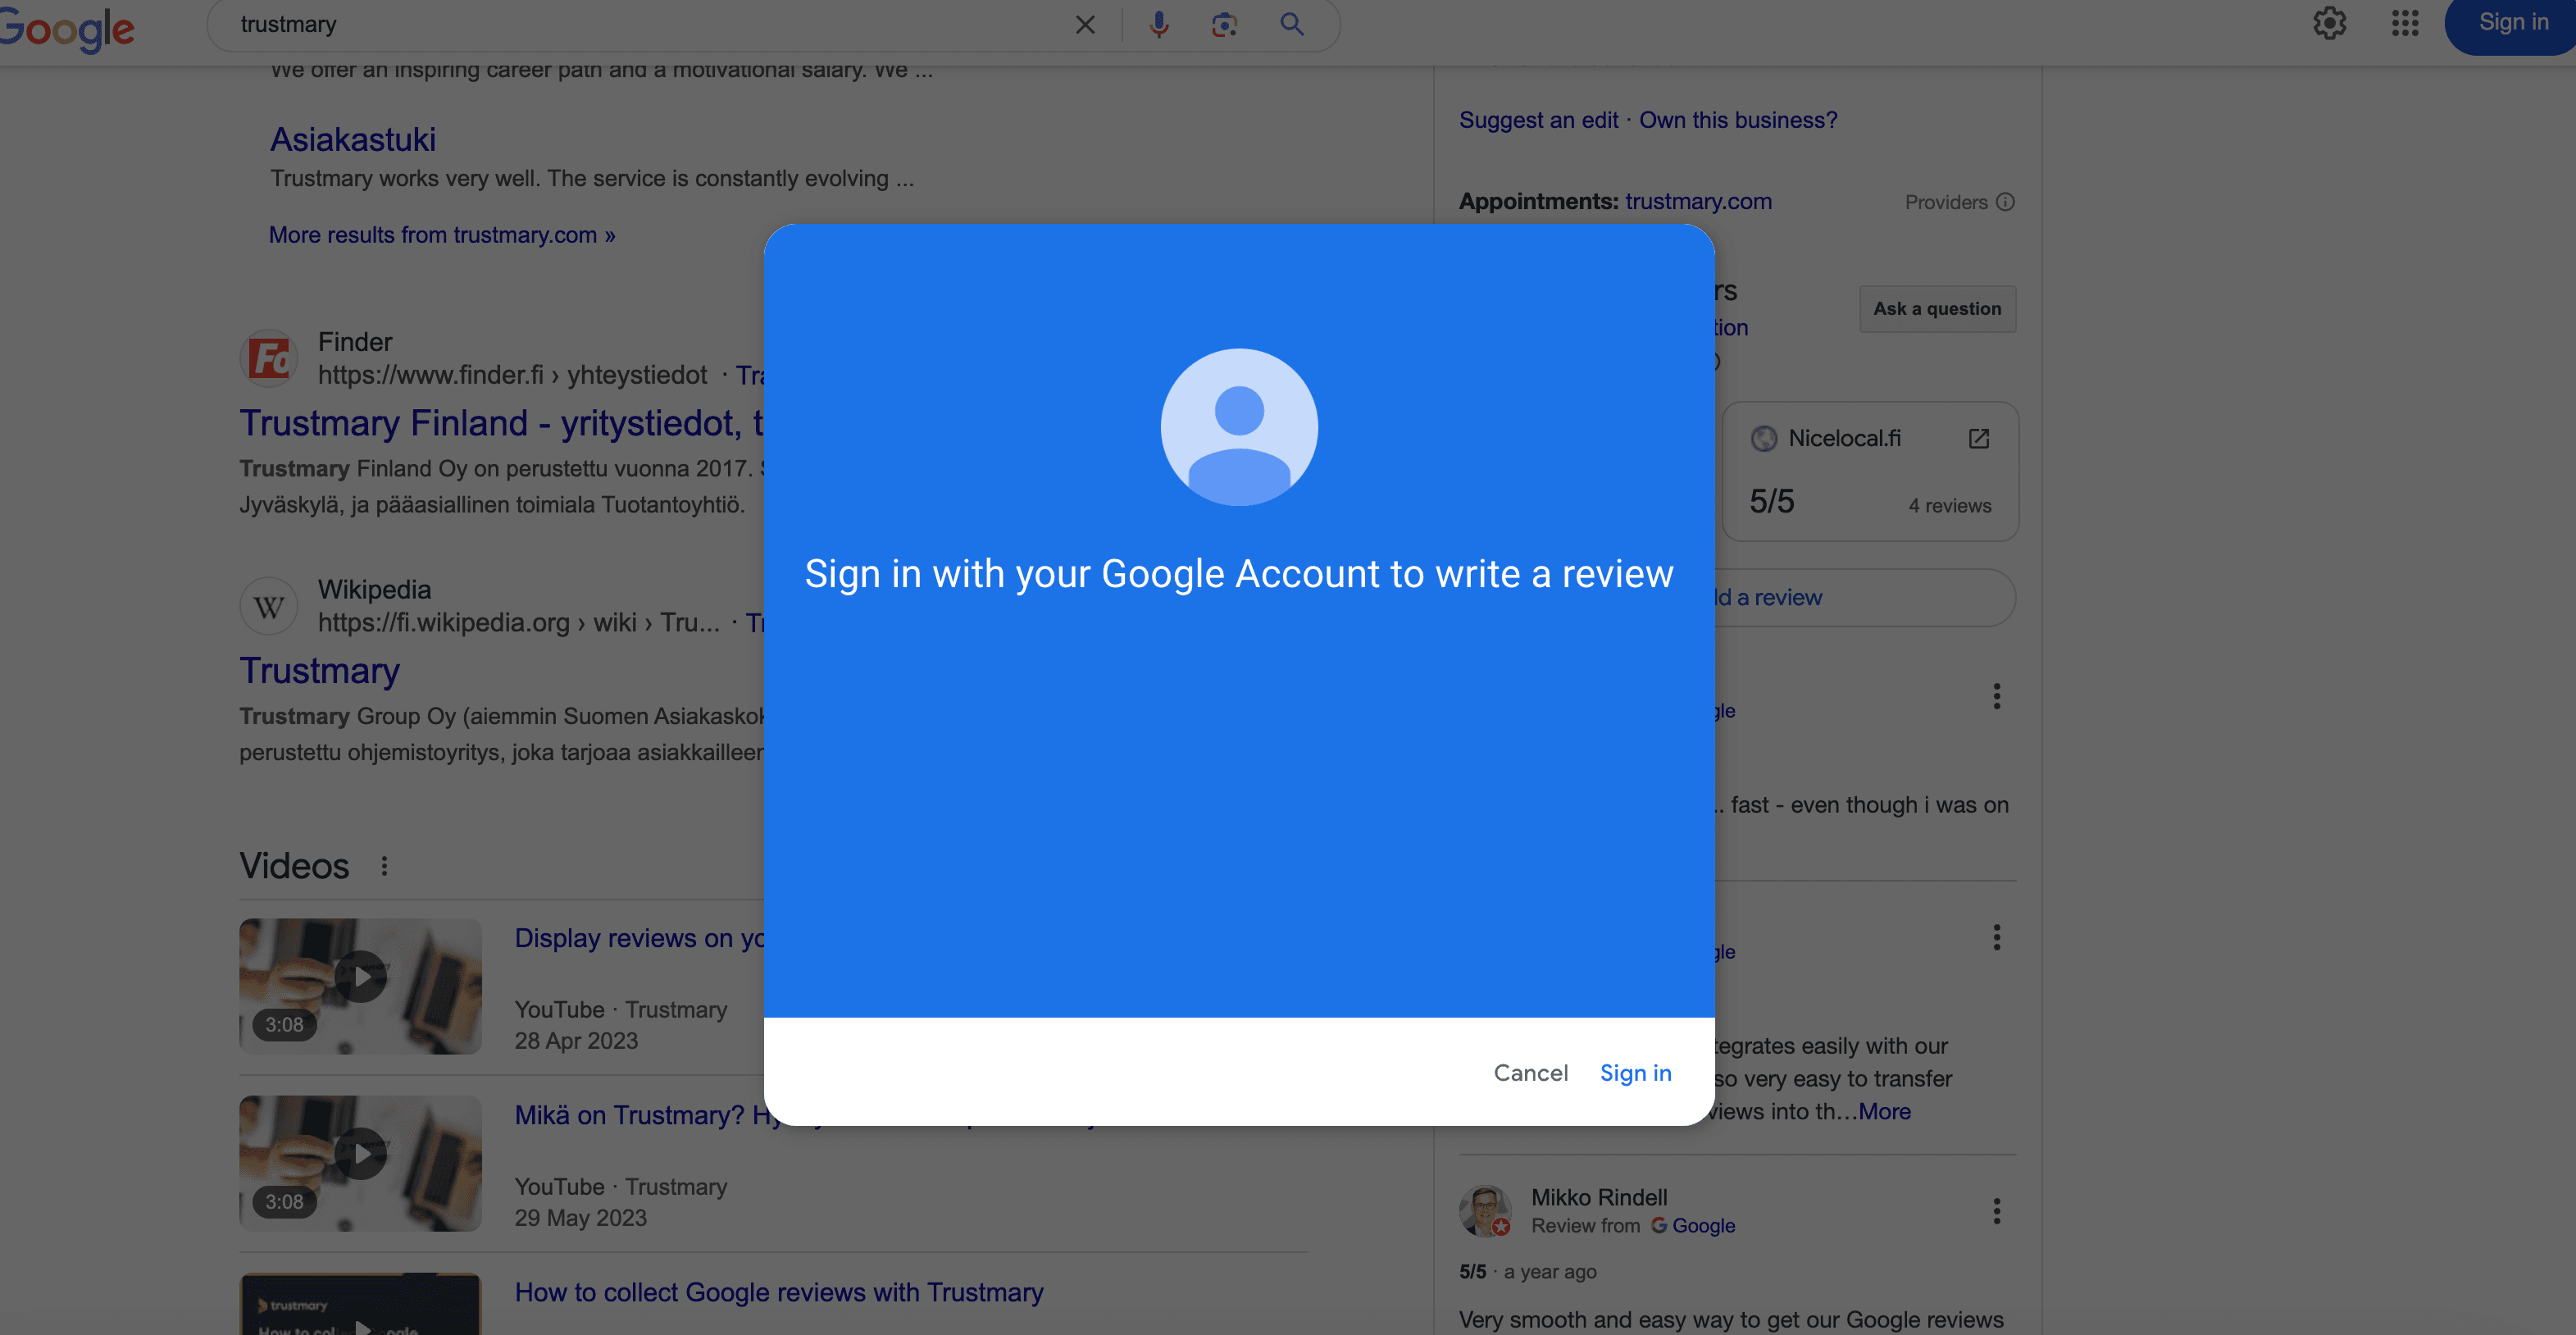Click the fi.wikipedia.org URL breadcrumb
Viewport: 2576px width, 1335px height.
tap(519, 622)
